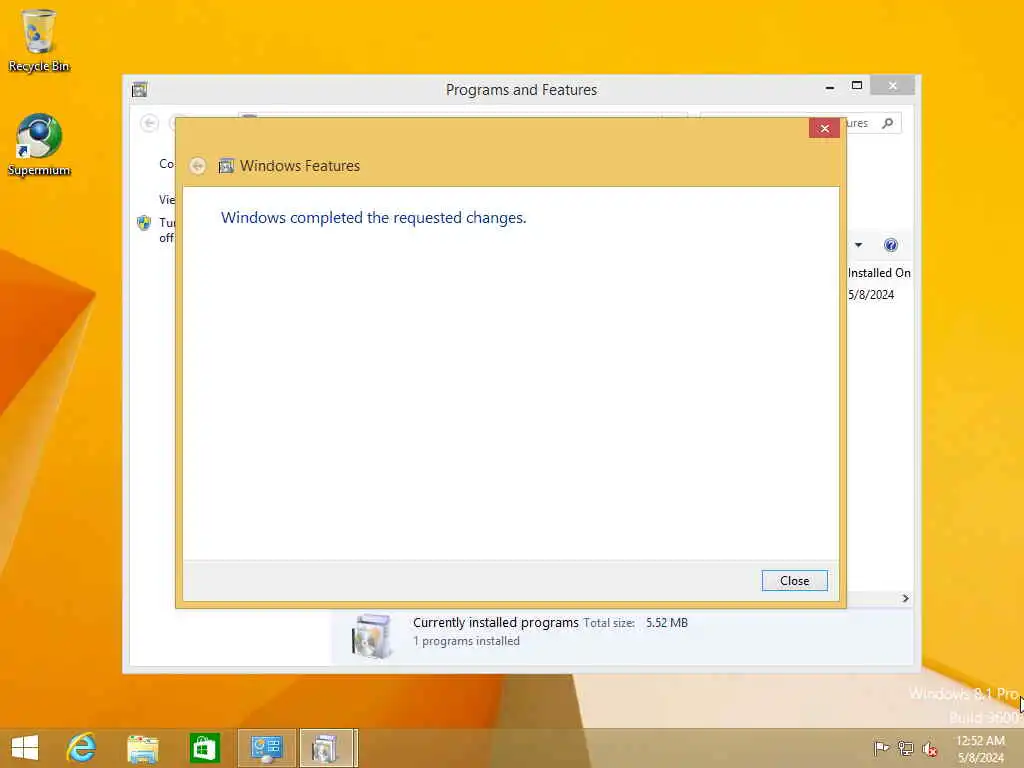Viewport: 1024px width, 768px height.
Task: Click the right arrow of horizontal scrollbar
Action: click(905, 598)
